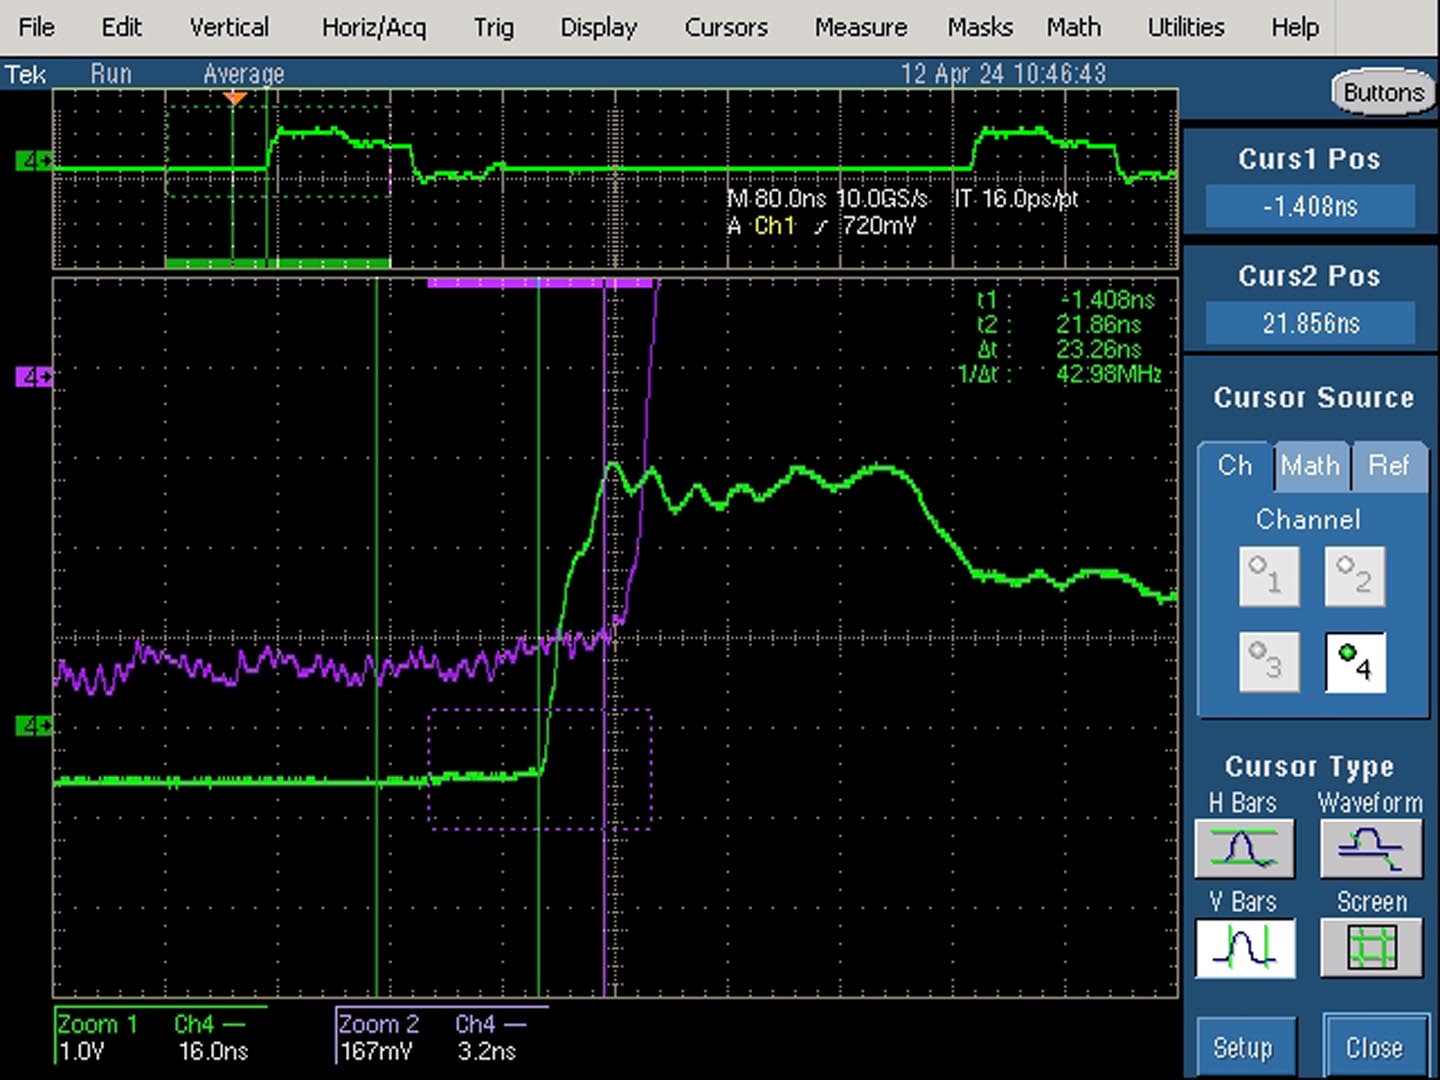Select the Waveform cursor type icon

1371,850
